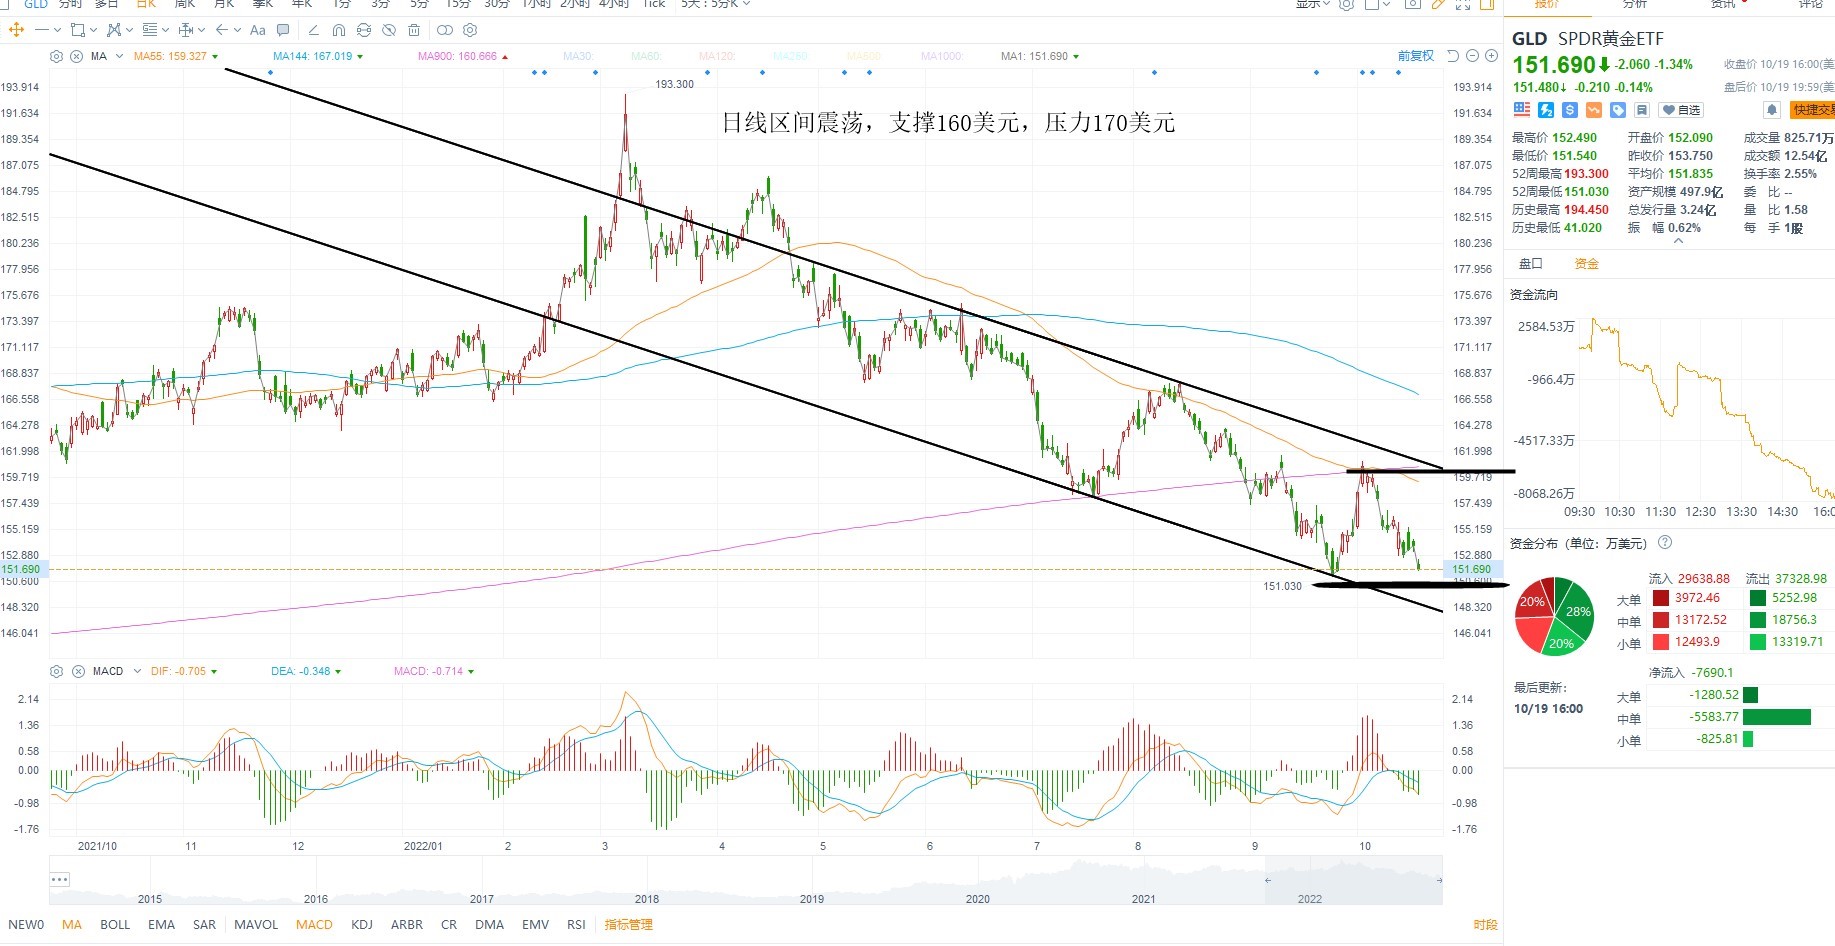1835x946 pixels.
Task: Delete drawings with the trash icon
Action: 414,30
